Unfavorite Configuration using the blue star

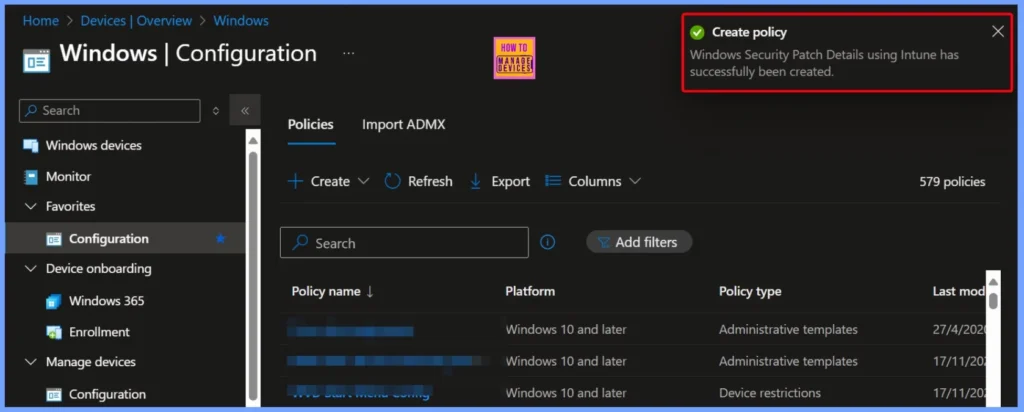click(220, 239)
